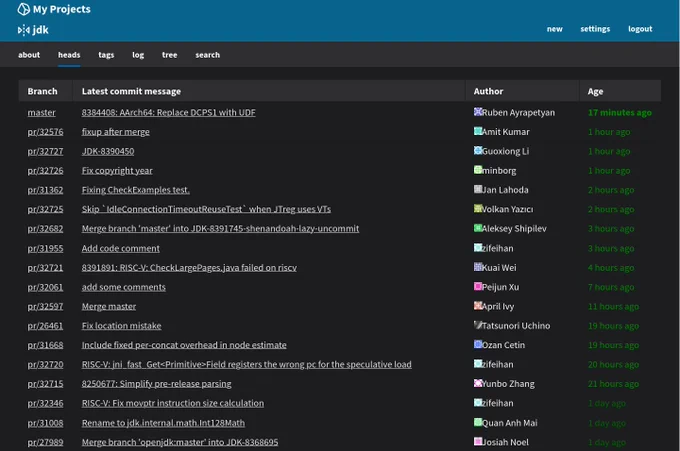Open 'Fix location mistake' commit
The width and height of the screenshot is (680, 451).
[x=121, y=326]
